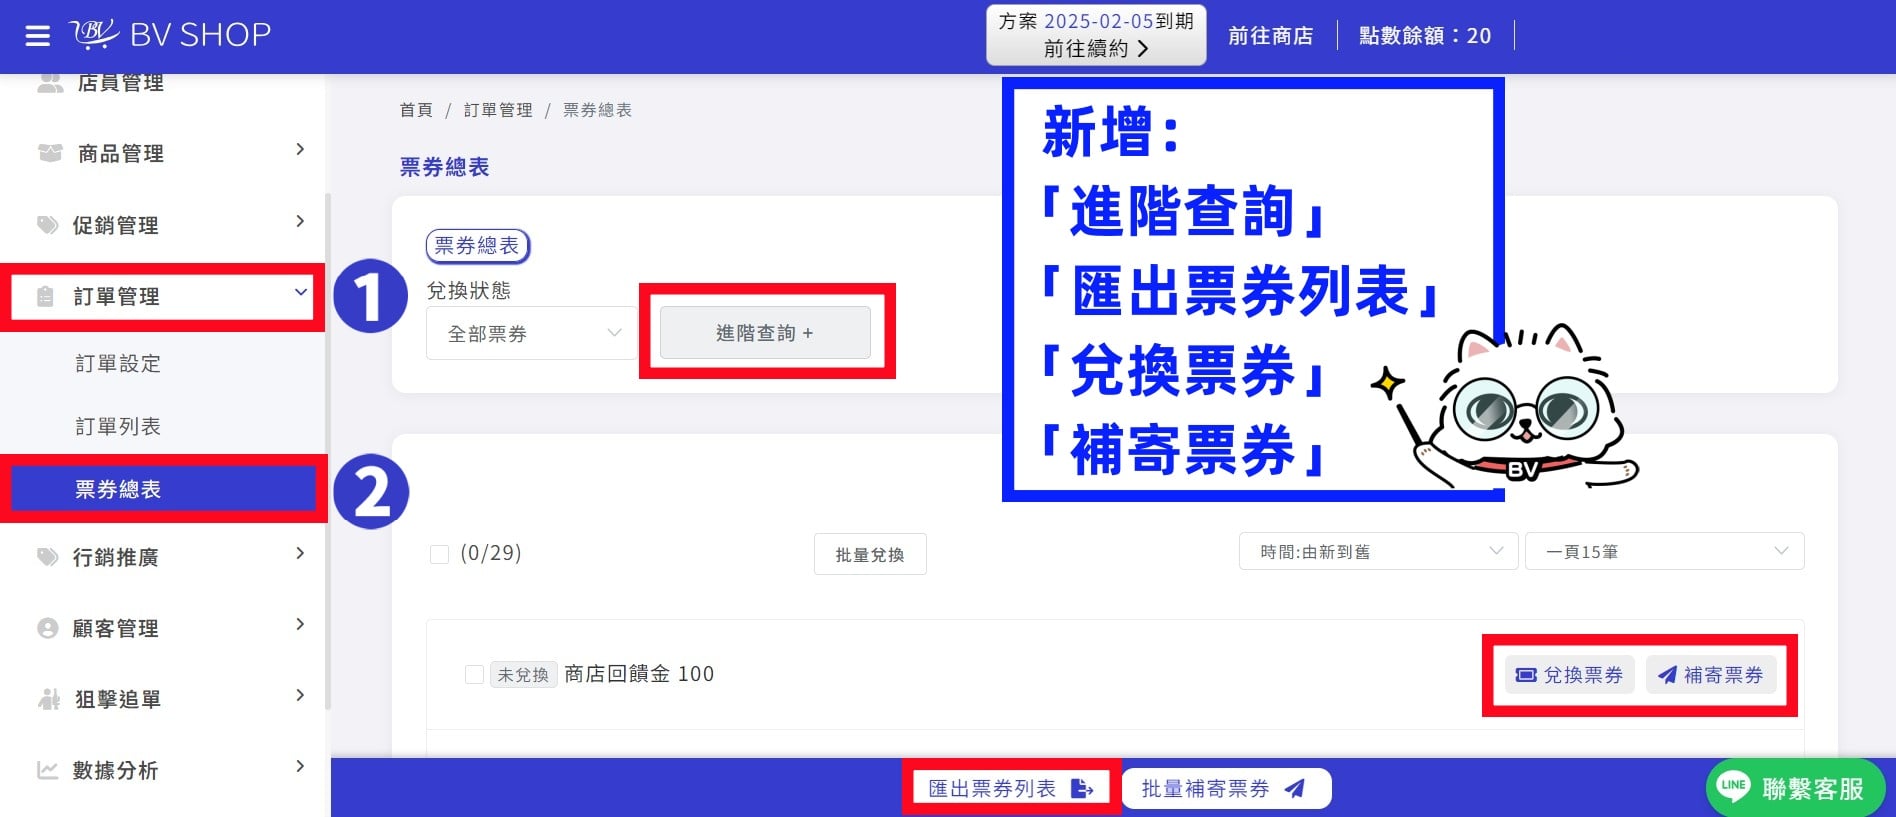Screen dimensions: 1896x817
Task: Click the send icon on 補寄票券
Action: 1667,675
